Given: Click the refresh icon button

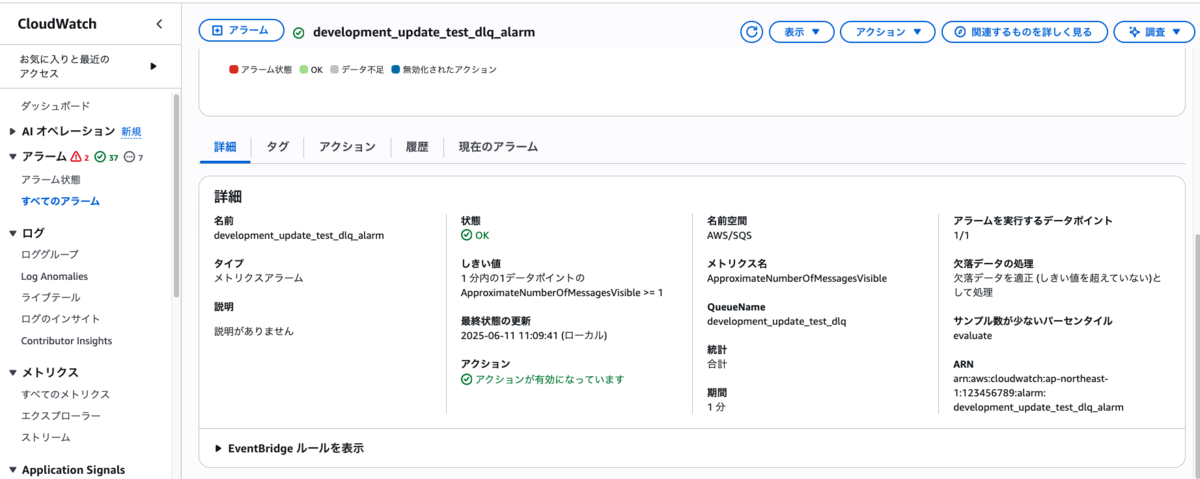Looking at the screenshot, I should tap(752, 31).
